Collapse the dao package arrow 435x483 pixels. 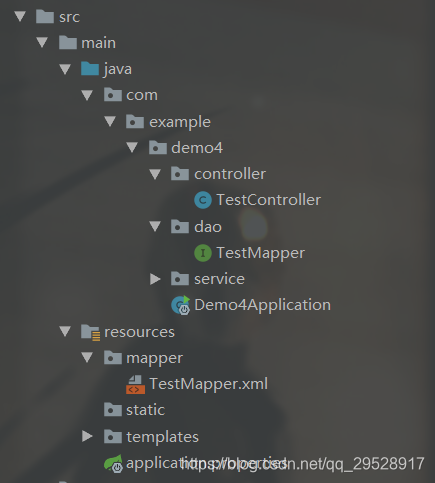click(x=155, y=226)
